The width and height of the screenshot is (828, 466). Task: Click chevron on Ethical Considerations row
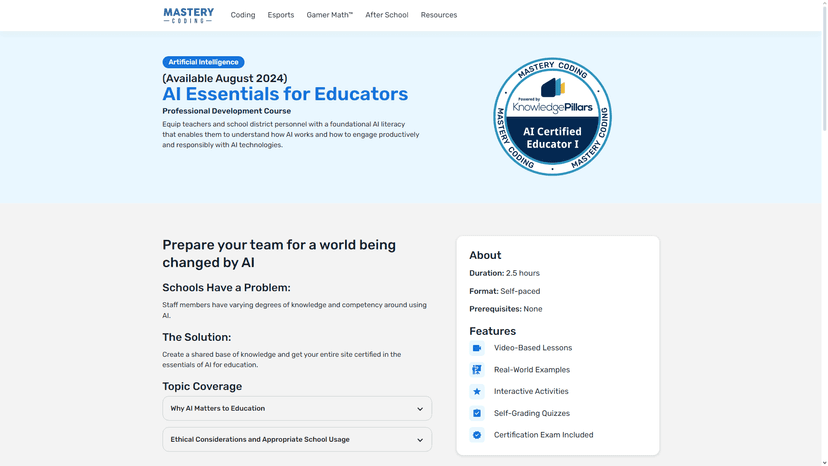[420, 440]
